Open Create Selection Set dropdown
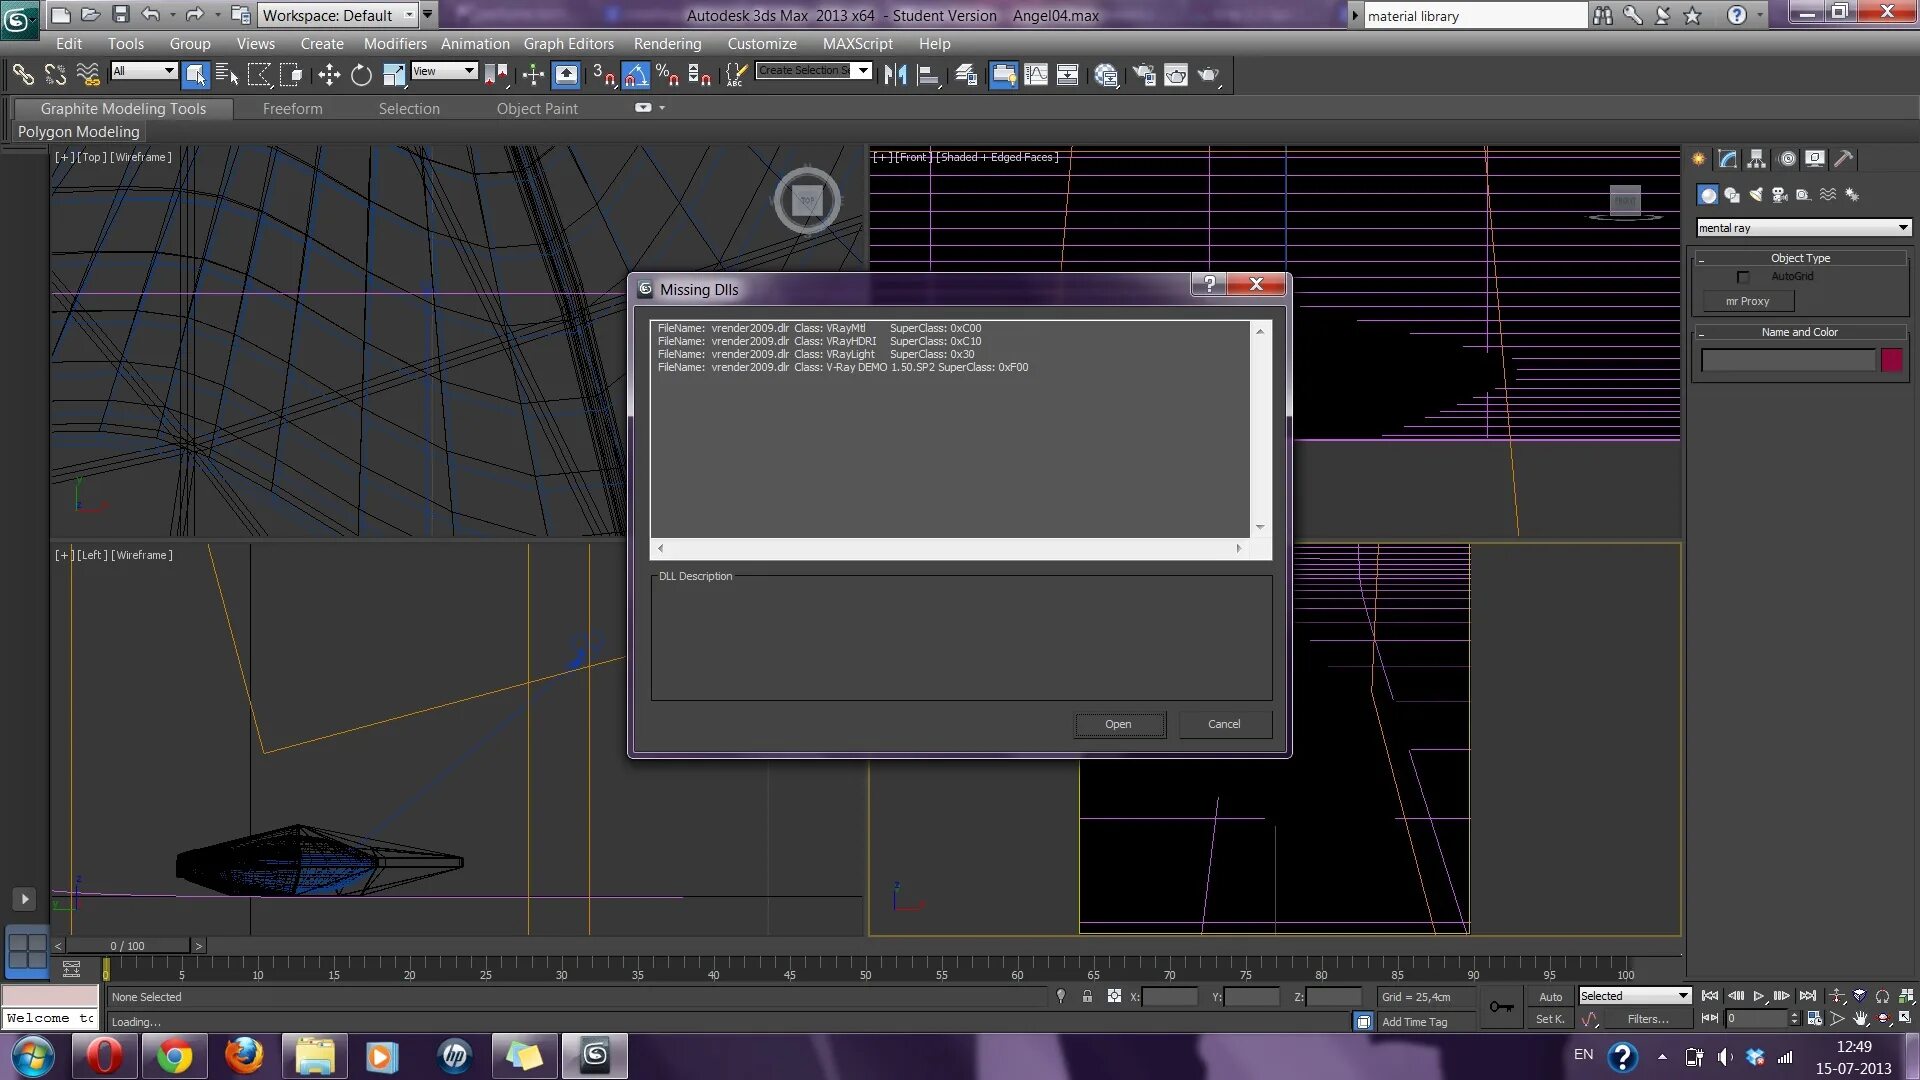The image size is (1920, 1080). pos(813,71)
